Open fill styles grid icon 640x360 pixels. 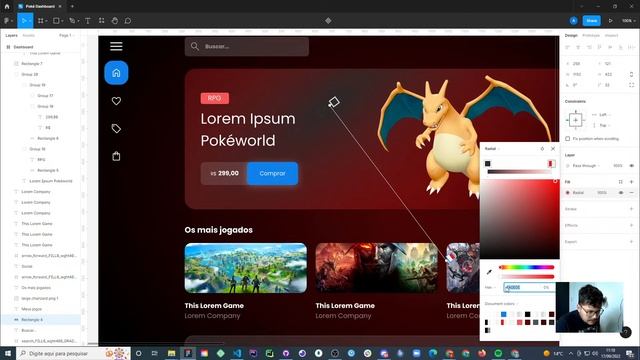[x=621, y=182]
